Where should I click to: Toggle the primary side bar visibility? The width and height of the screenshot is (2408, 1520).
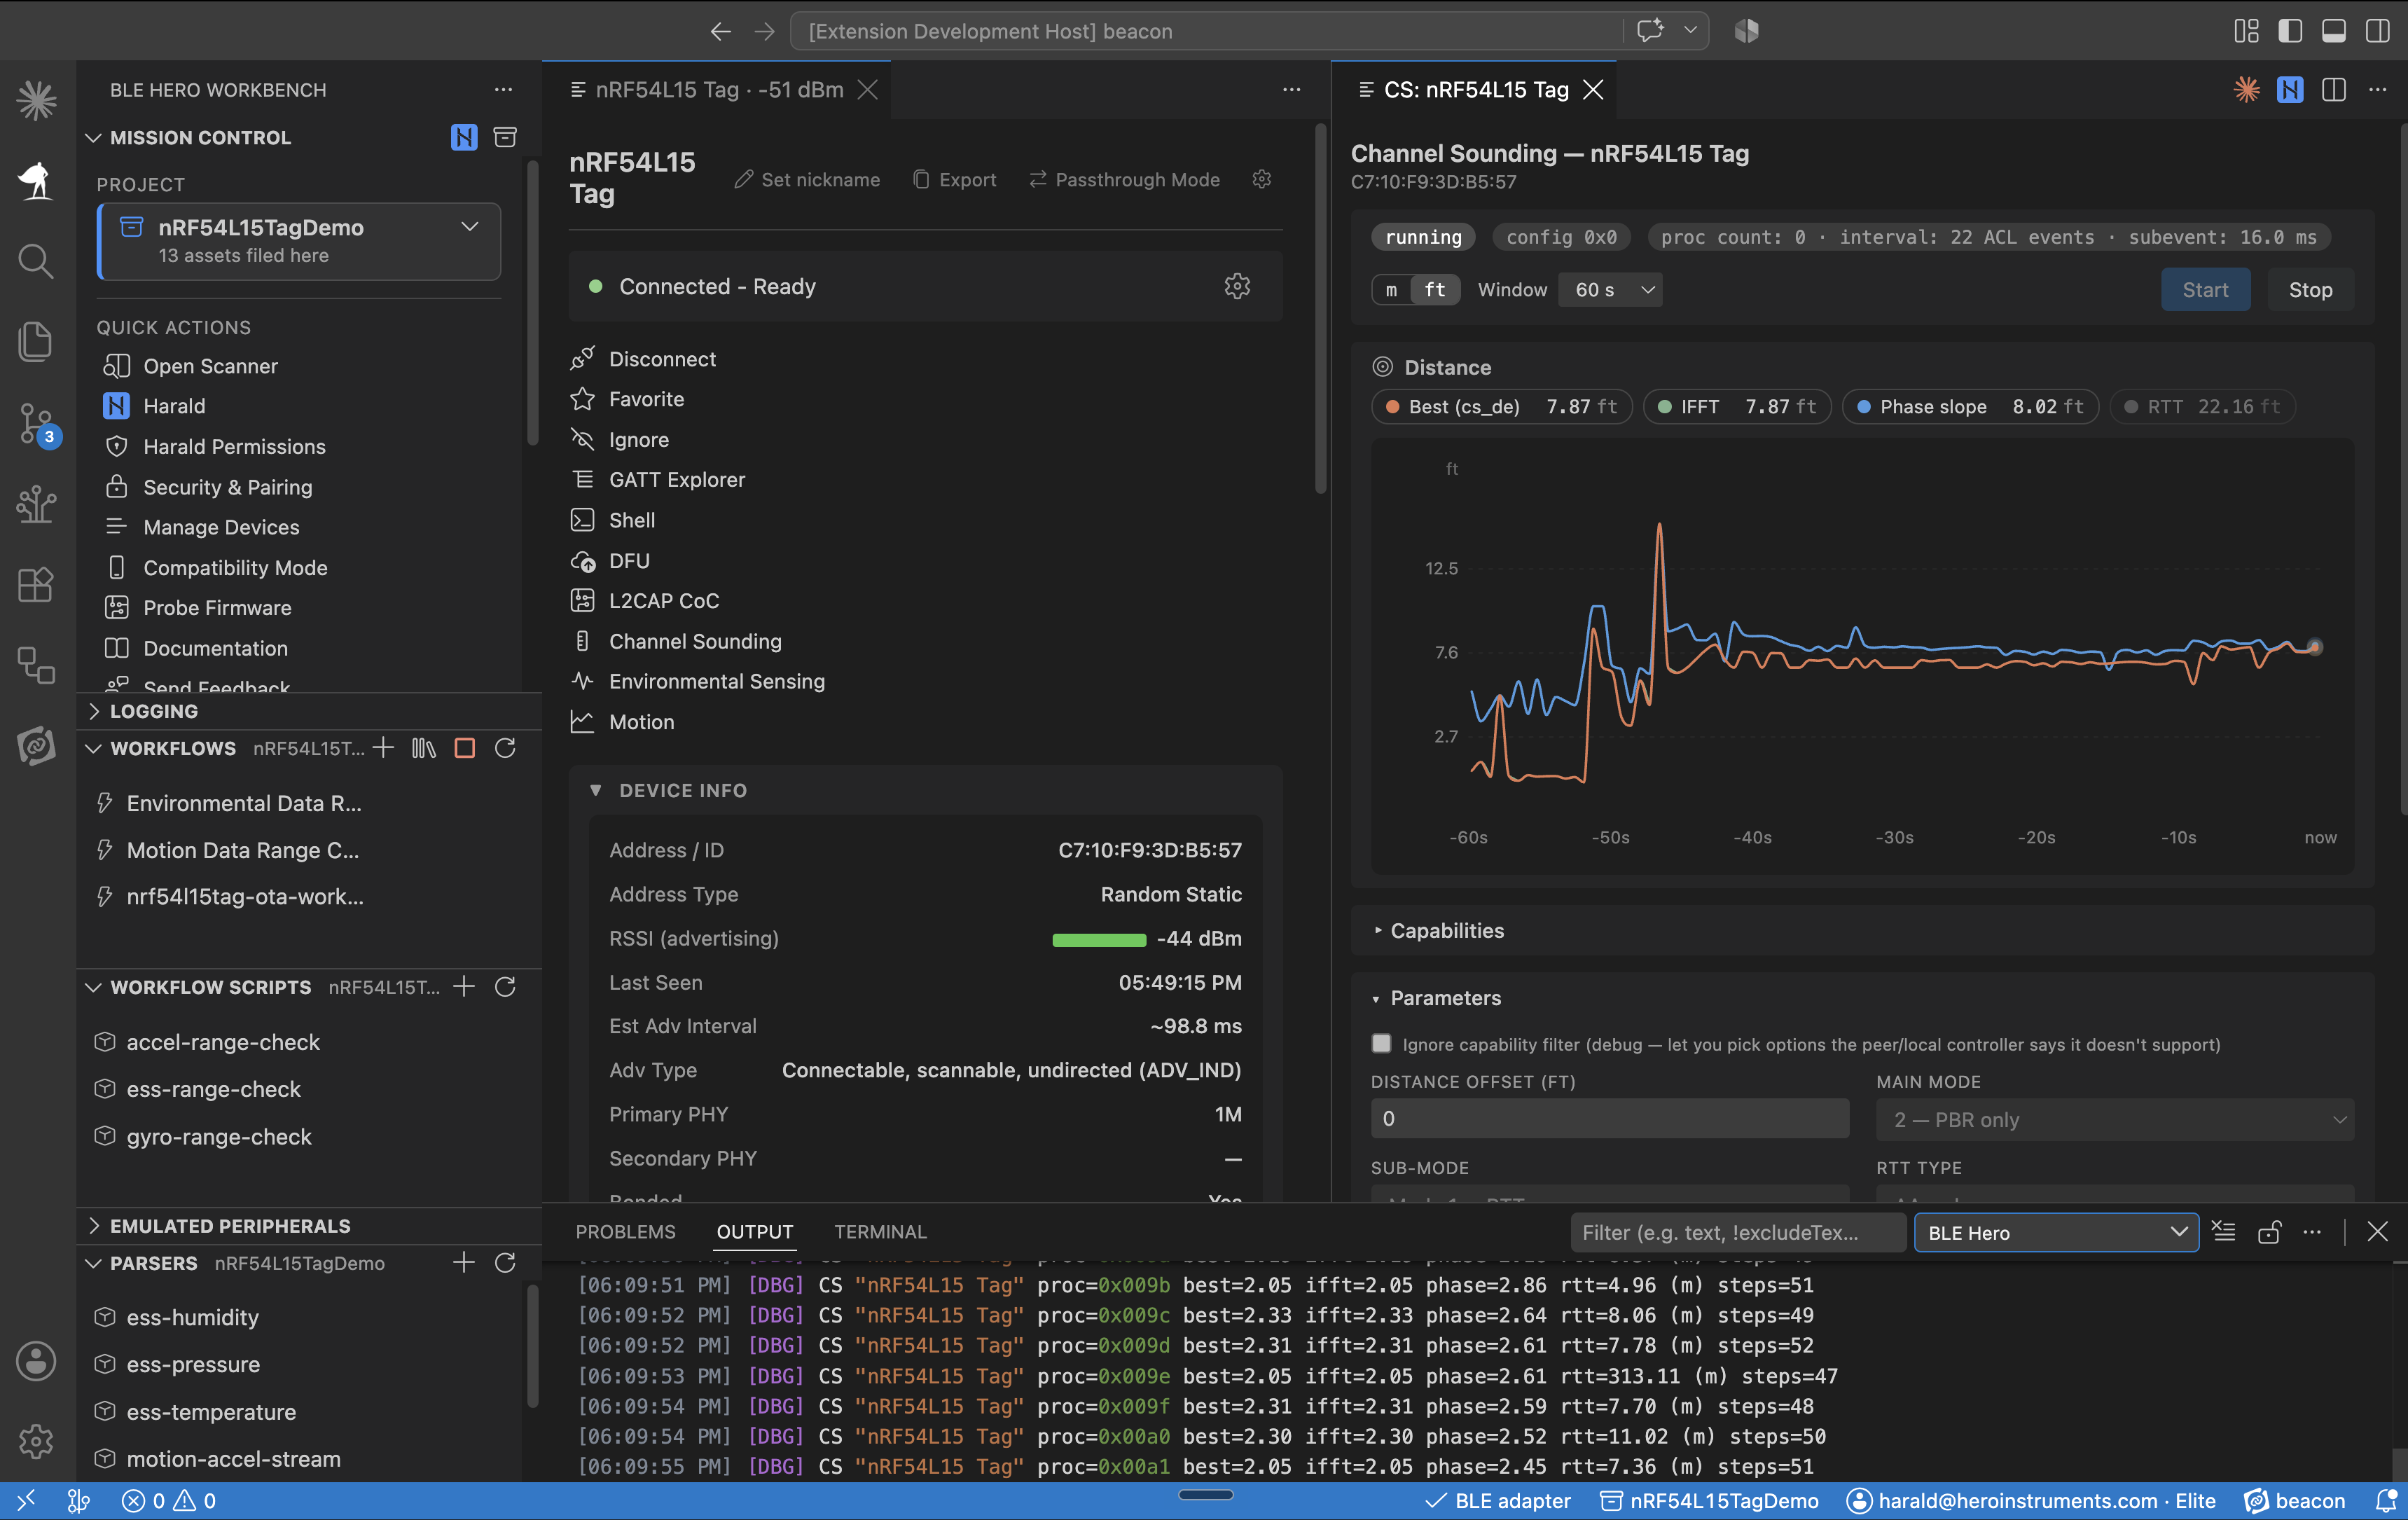[x=2290, y=31]
